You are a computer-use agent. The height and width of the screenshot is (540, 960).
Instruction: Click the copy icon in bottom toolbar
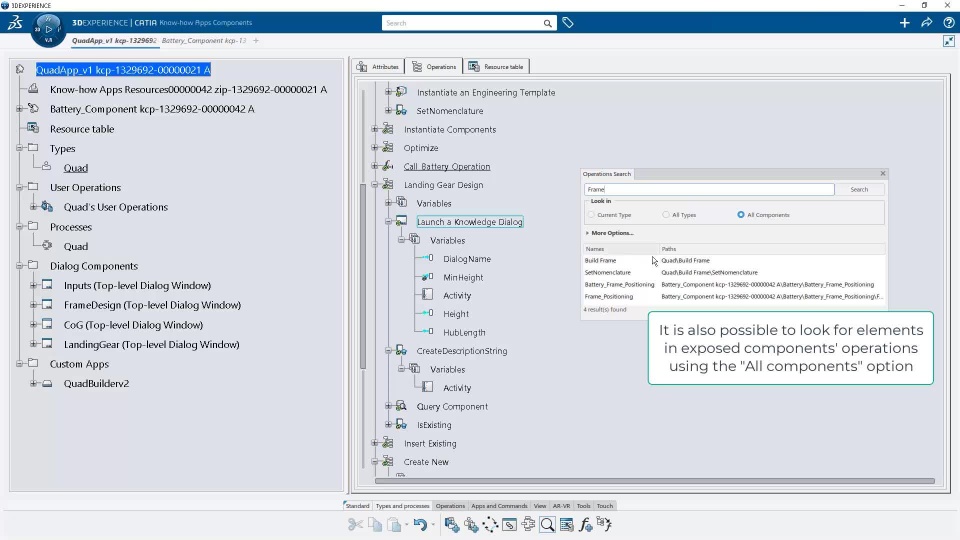[x=375, y=525]
